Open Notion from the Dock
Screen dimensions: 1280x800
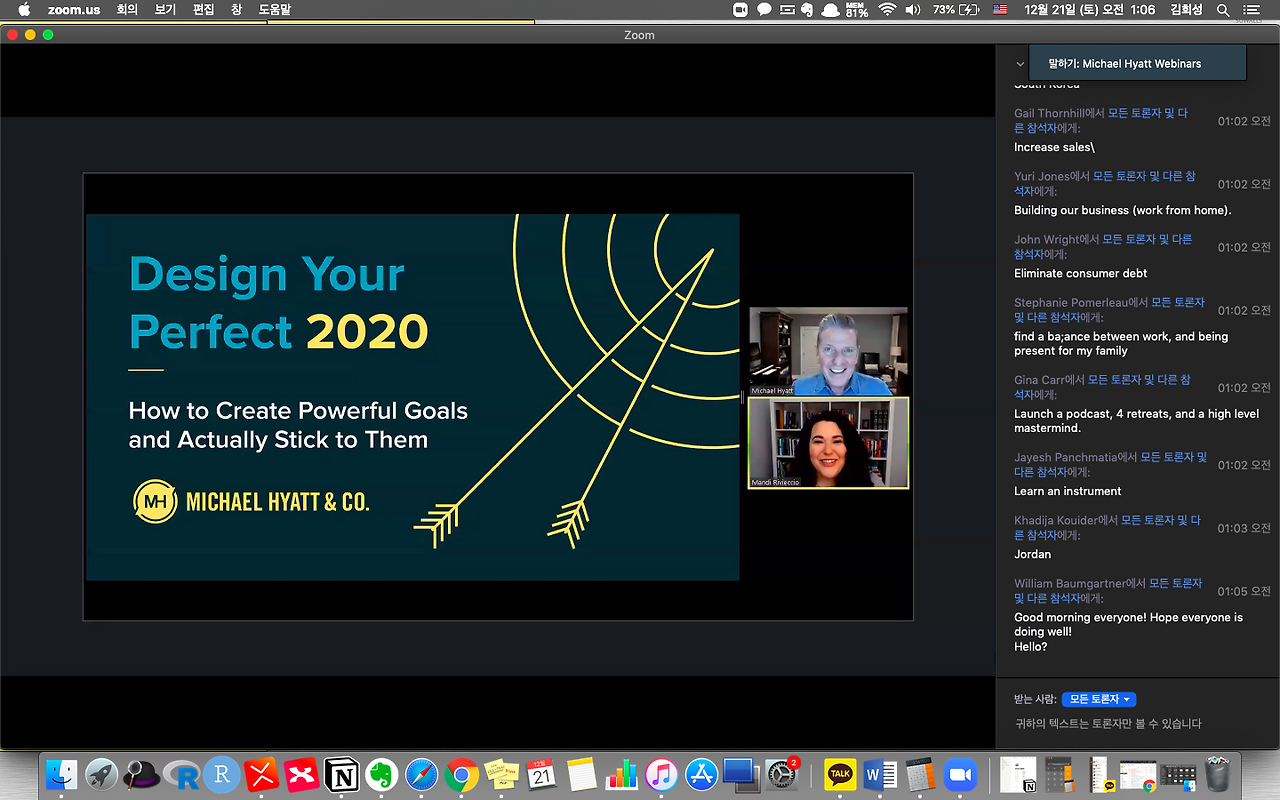tap(342, 774)
